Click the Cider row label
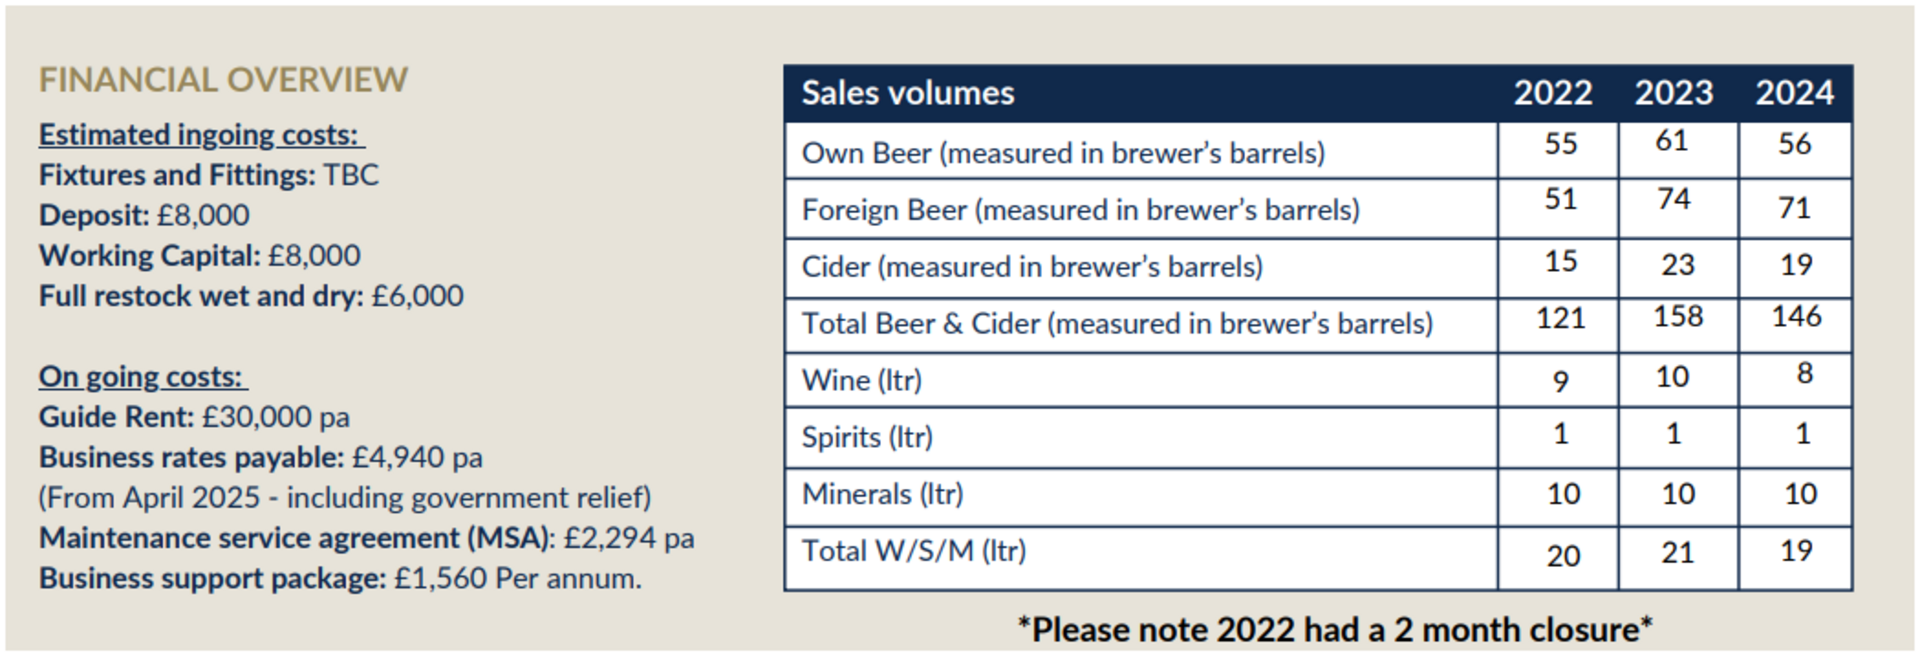1920x658 pixels. [1032, 267]
